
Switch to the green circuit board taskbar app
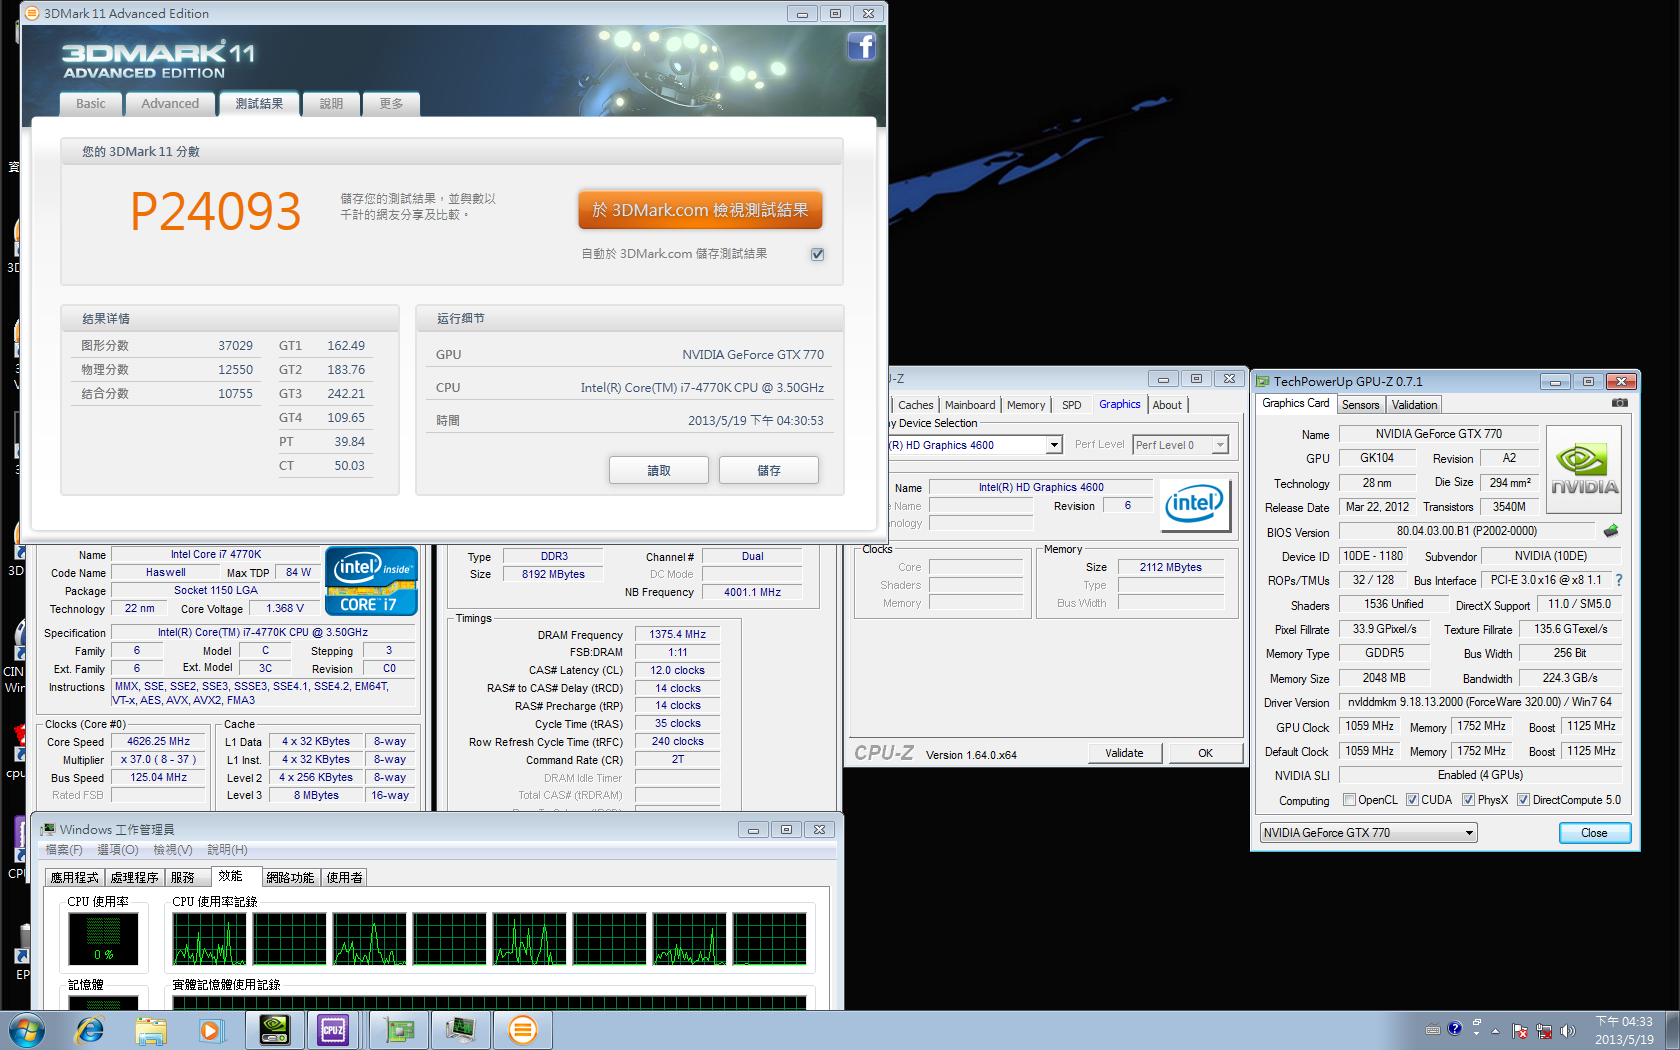click(398, 1030)
